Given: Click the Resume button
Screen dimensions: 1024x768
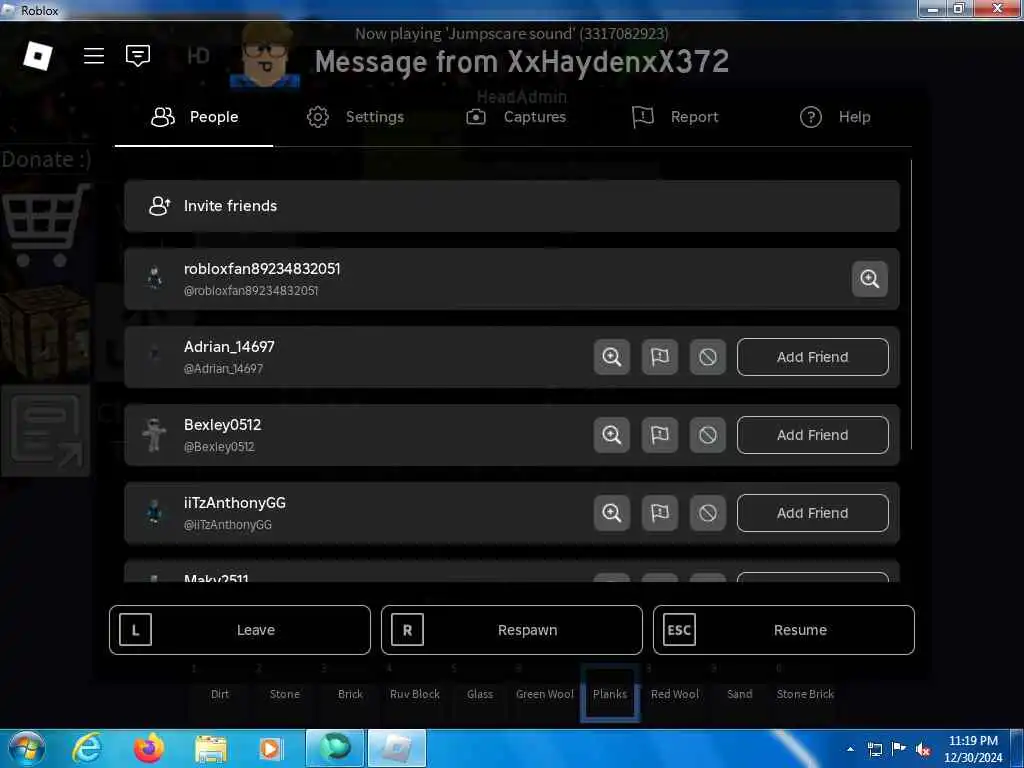Looking at the screenshot, I should point(784,630).
